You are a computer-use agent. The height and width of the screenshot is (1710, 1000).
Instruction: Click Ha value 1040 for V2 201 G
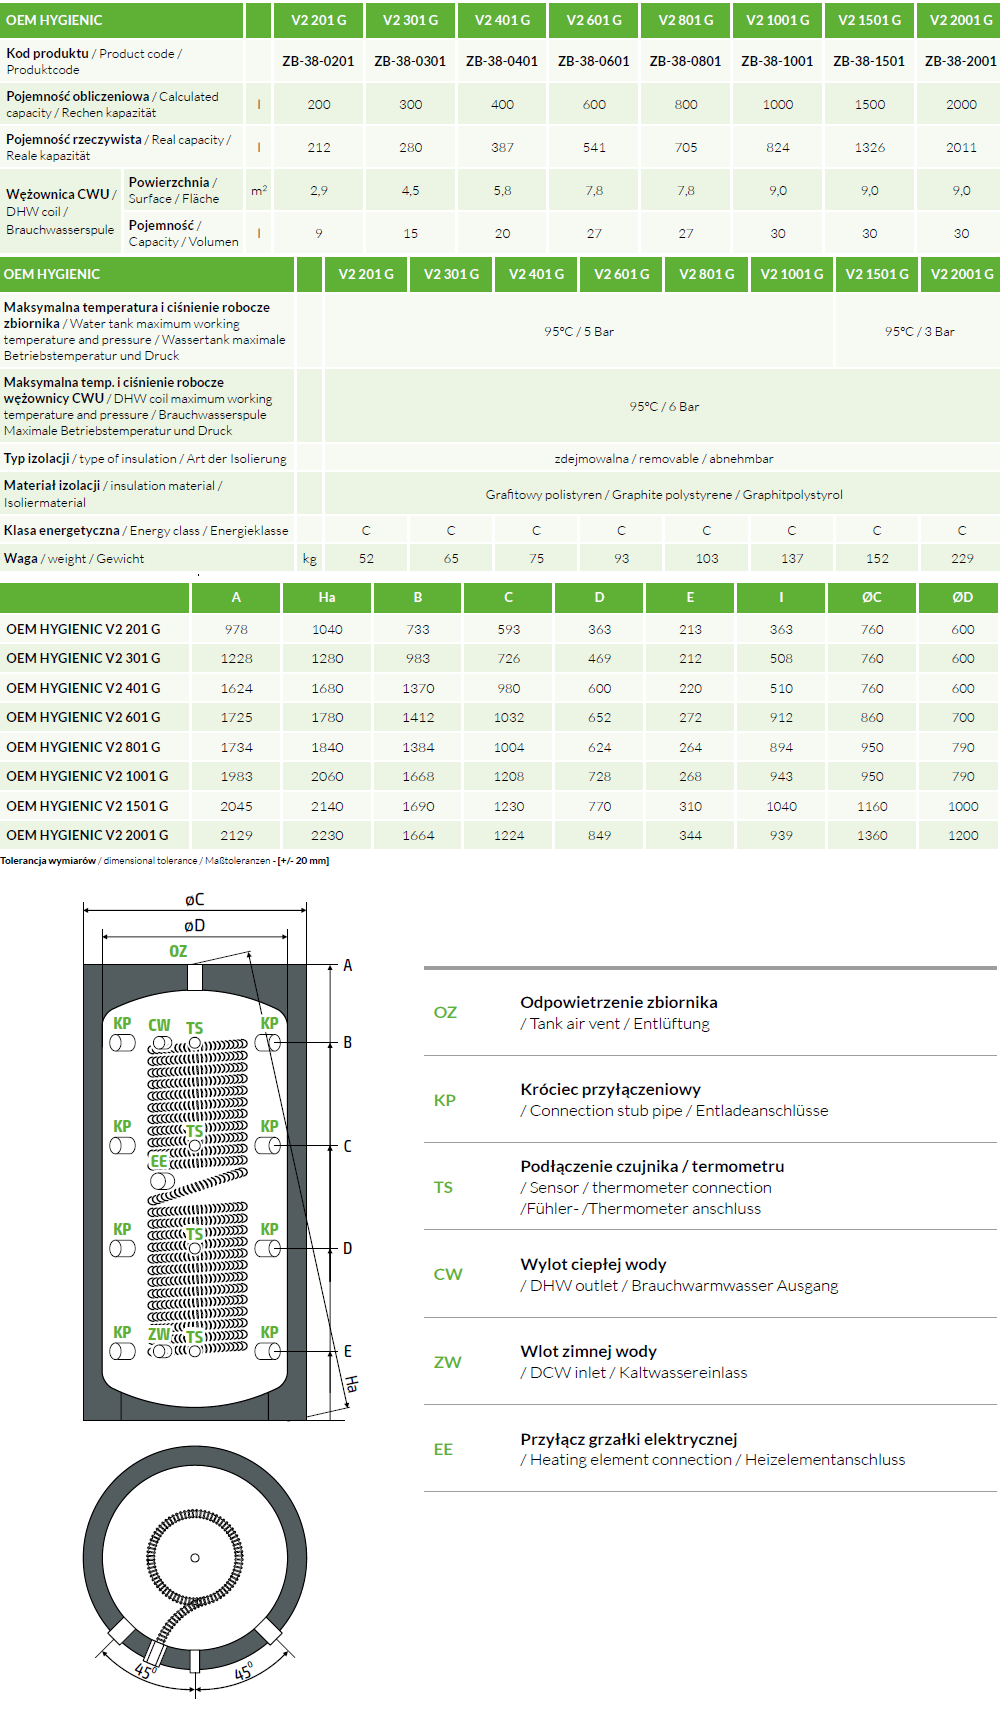tap(327, 630)
